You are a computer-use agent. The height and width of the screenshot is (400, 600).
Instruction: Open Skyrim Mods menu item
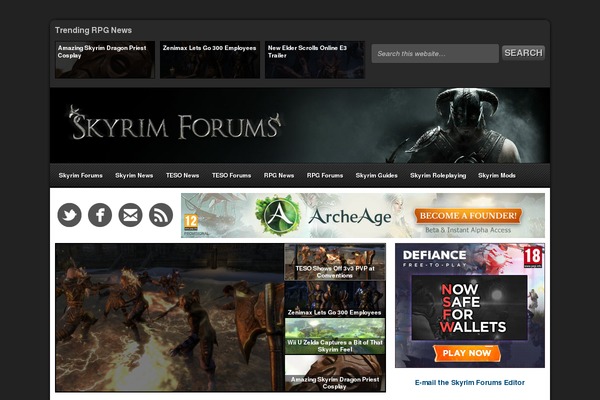click(497, 175)
